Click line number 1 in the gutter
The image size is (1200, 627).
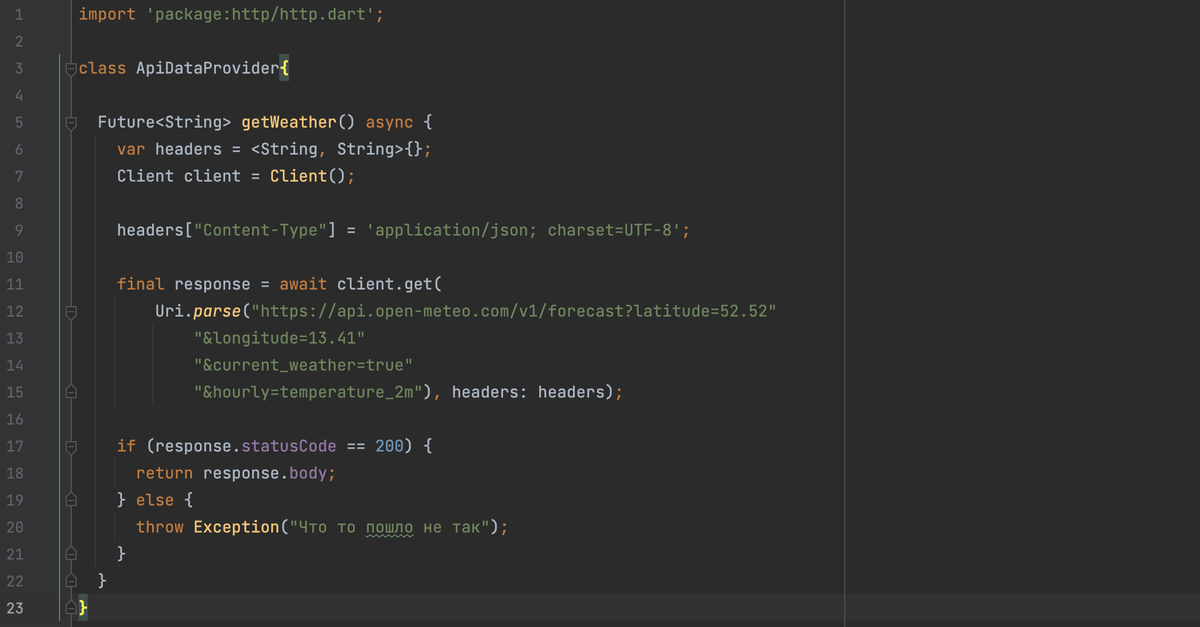[20, 15]
